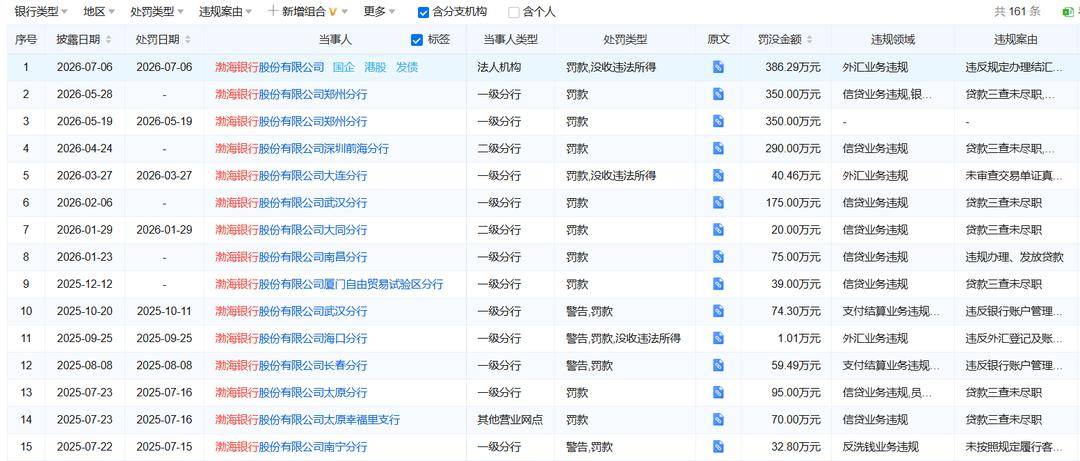Open 太原幸福里支行 party link
The width and height of the screenshot is (1080, 461).
307,420
